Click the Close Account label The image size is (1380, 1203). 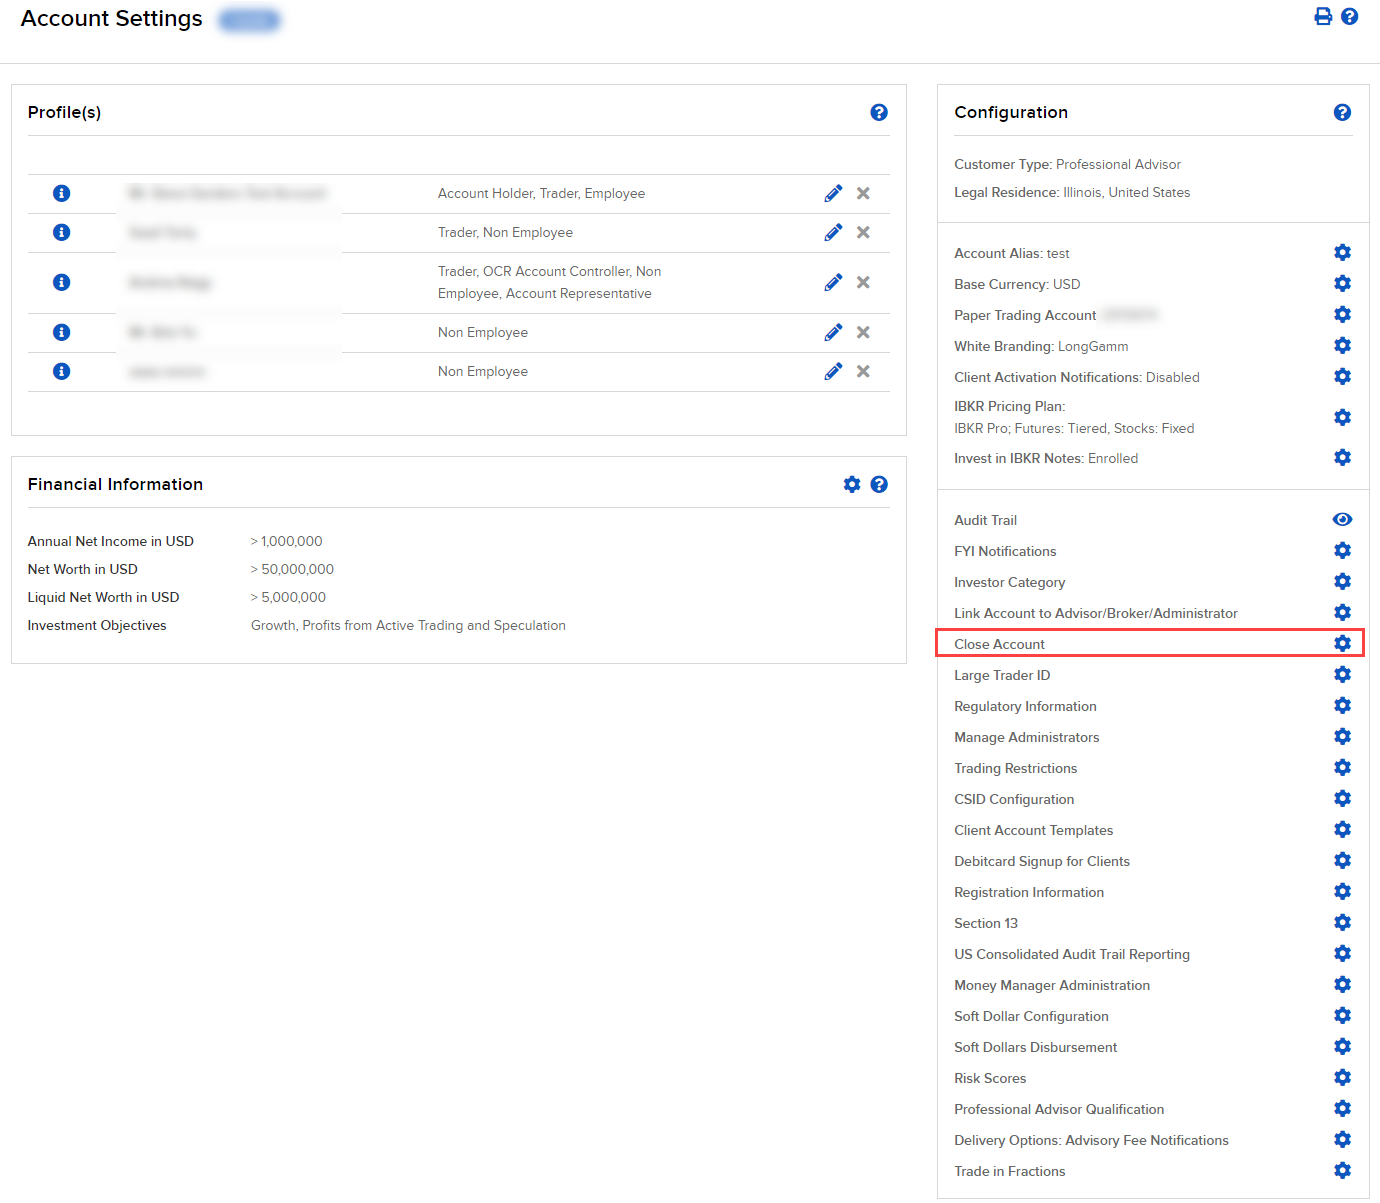pyautogui.click(x=999, y=644)
